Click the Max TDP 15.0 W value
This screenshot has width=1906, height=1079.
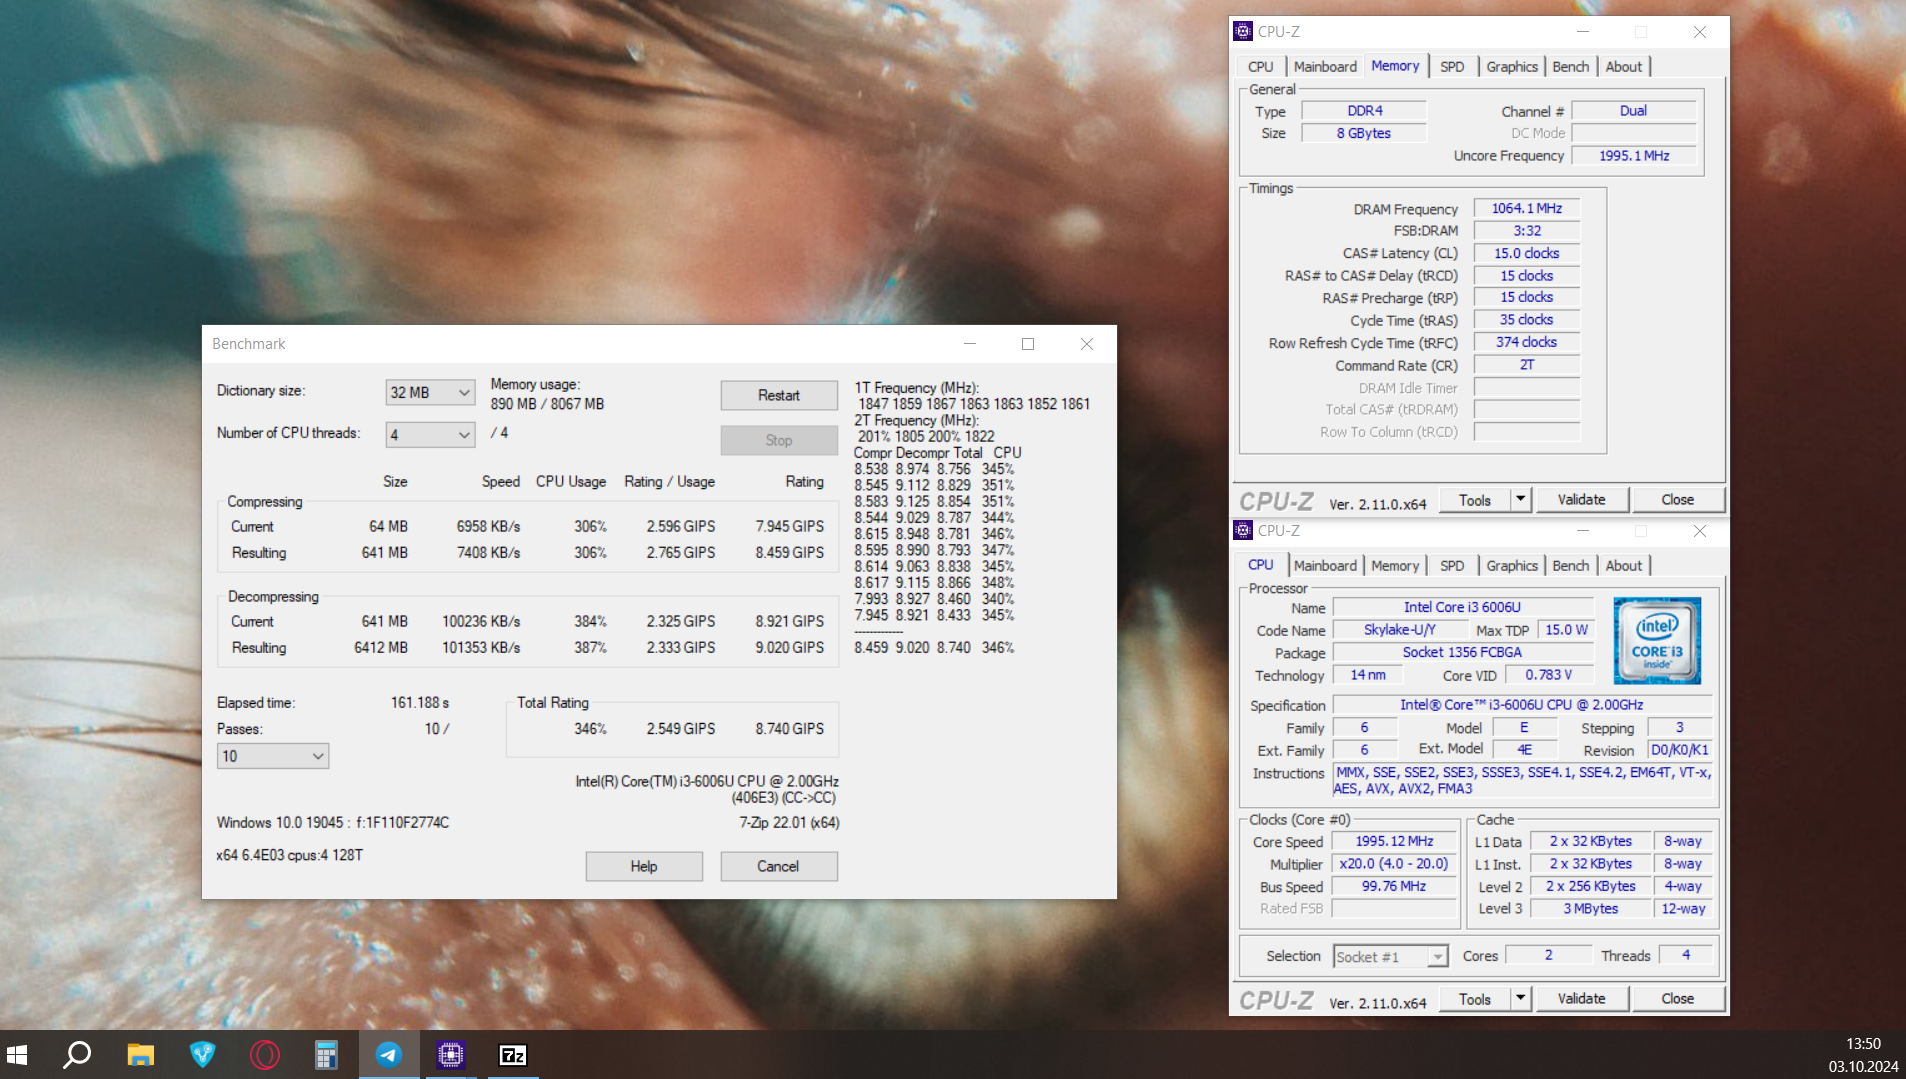pyautogui.click(x=1566, y=630)
